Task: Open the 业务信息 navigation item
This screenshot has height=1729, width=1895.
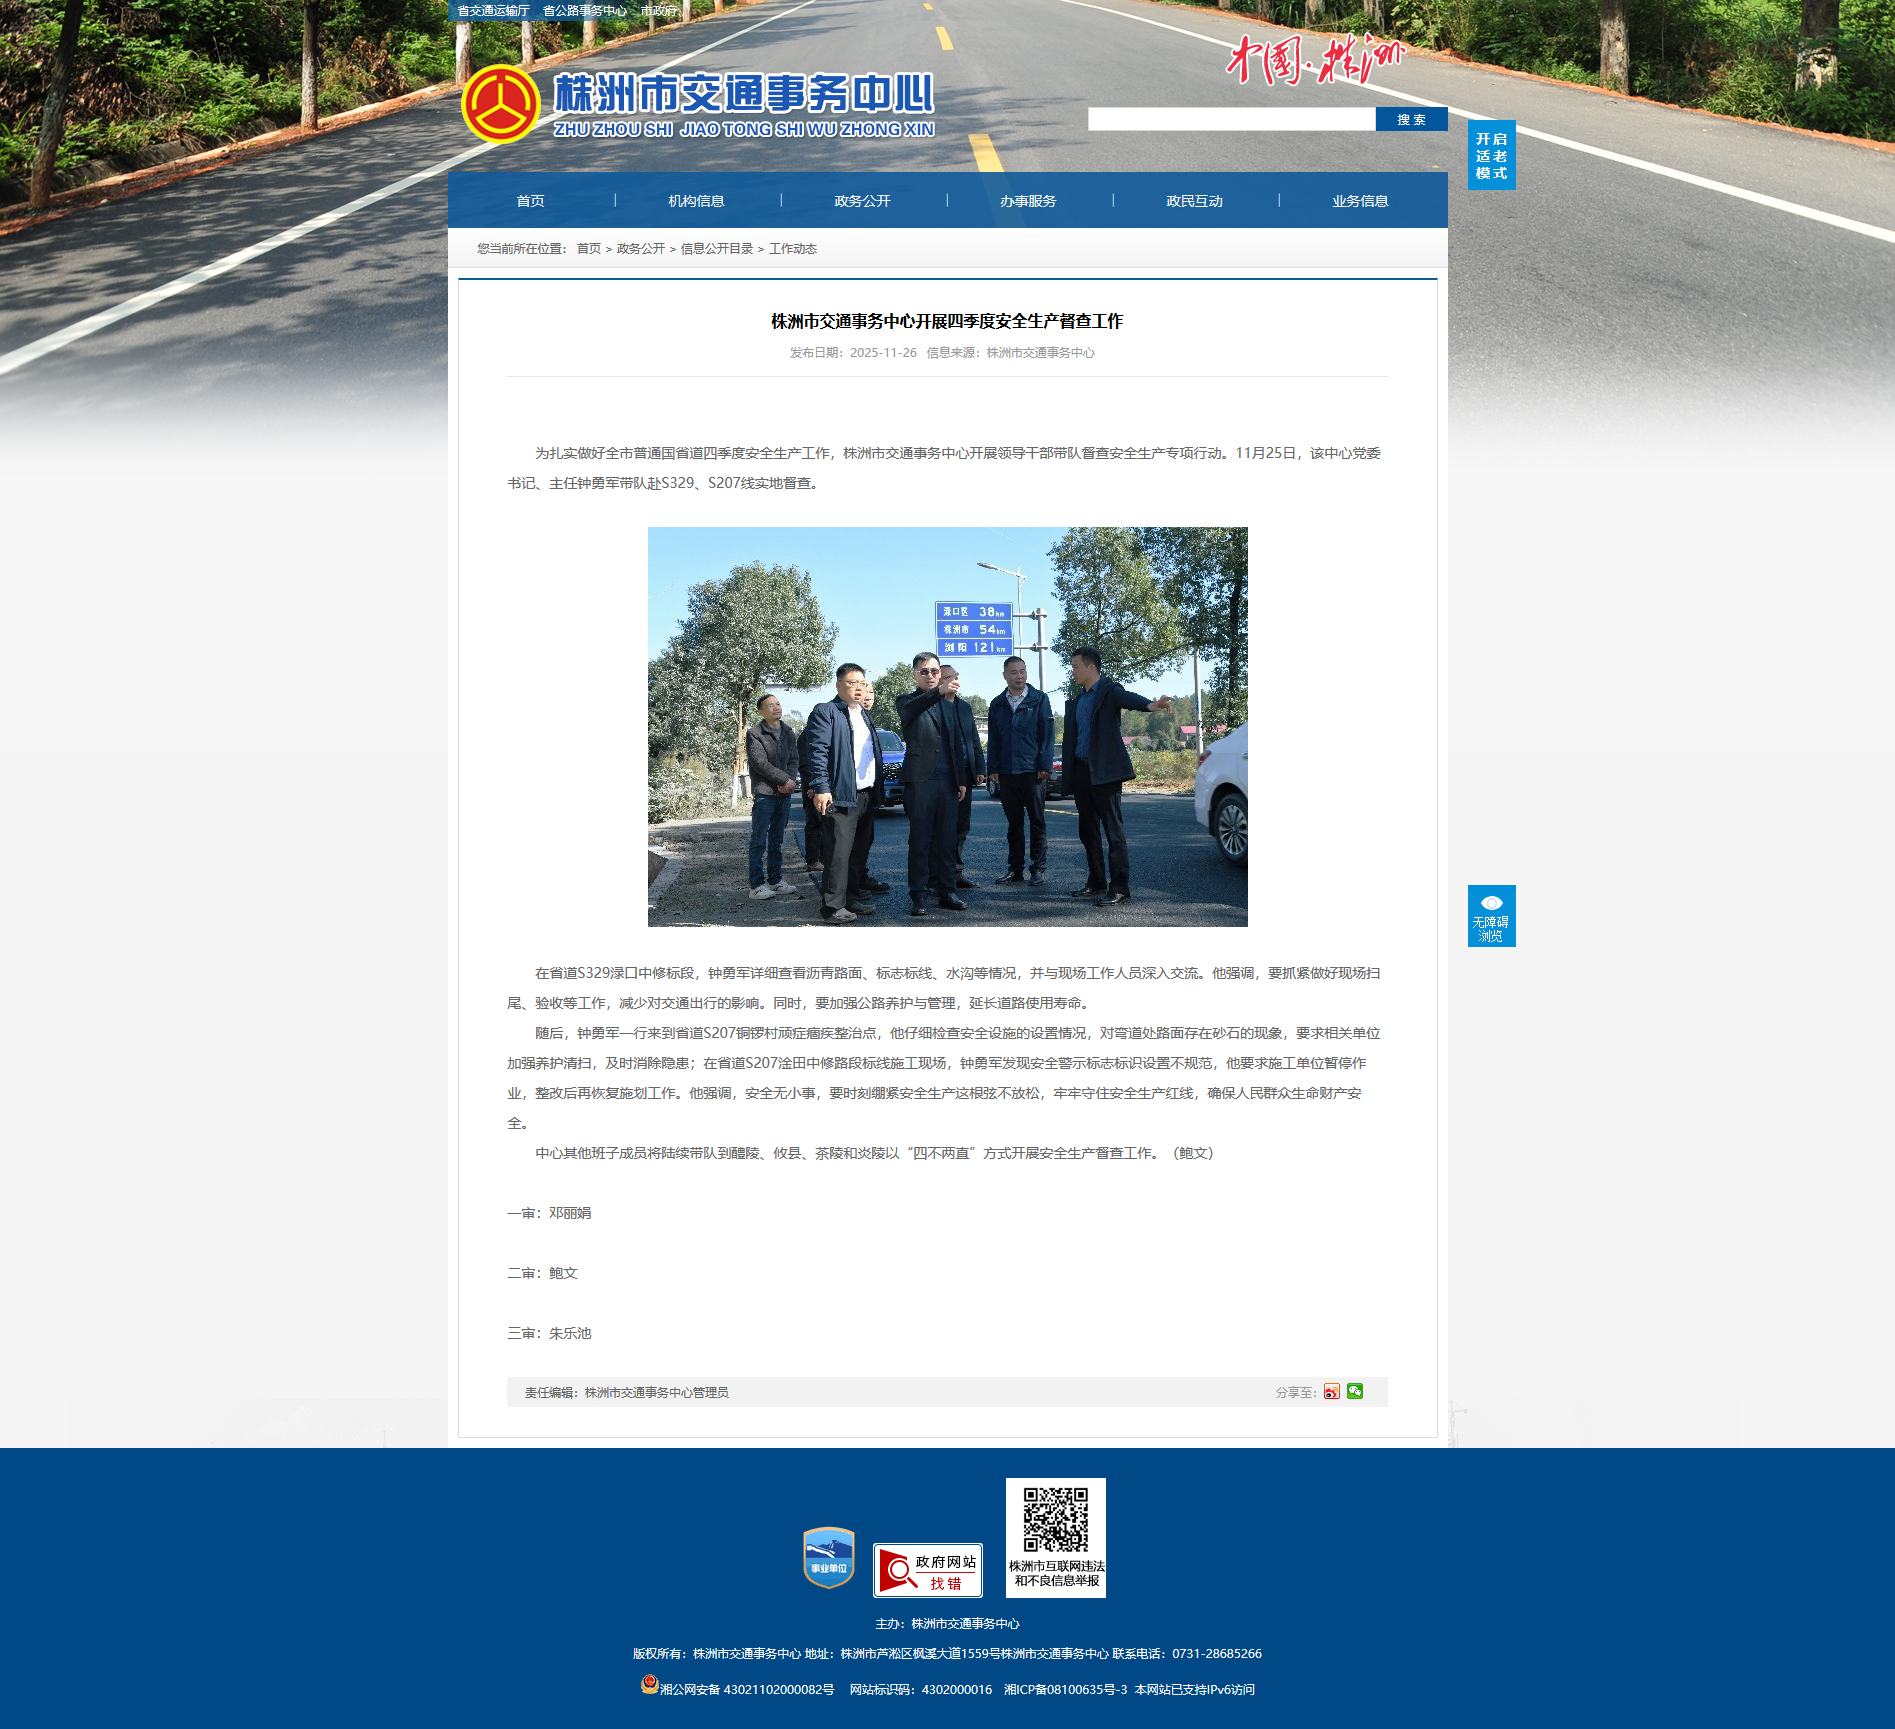Action: coord(1360,201)
